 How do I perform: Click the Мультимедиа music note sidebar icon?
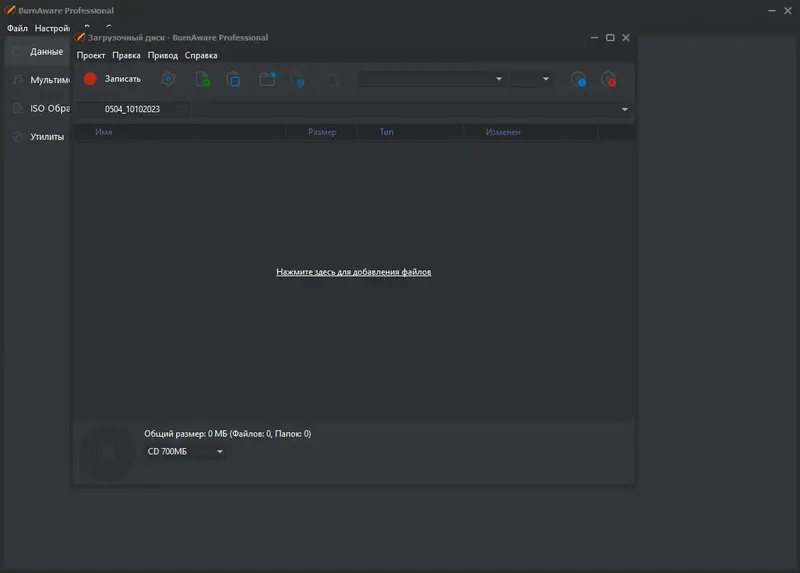coord(18,80)
